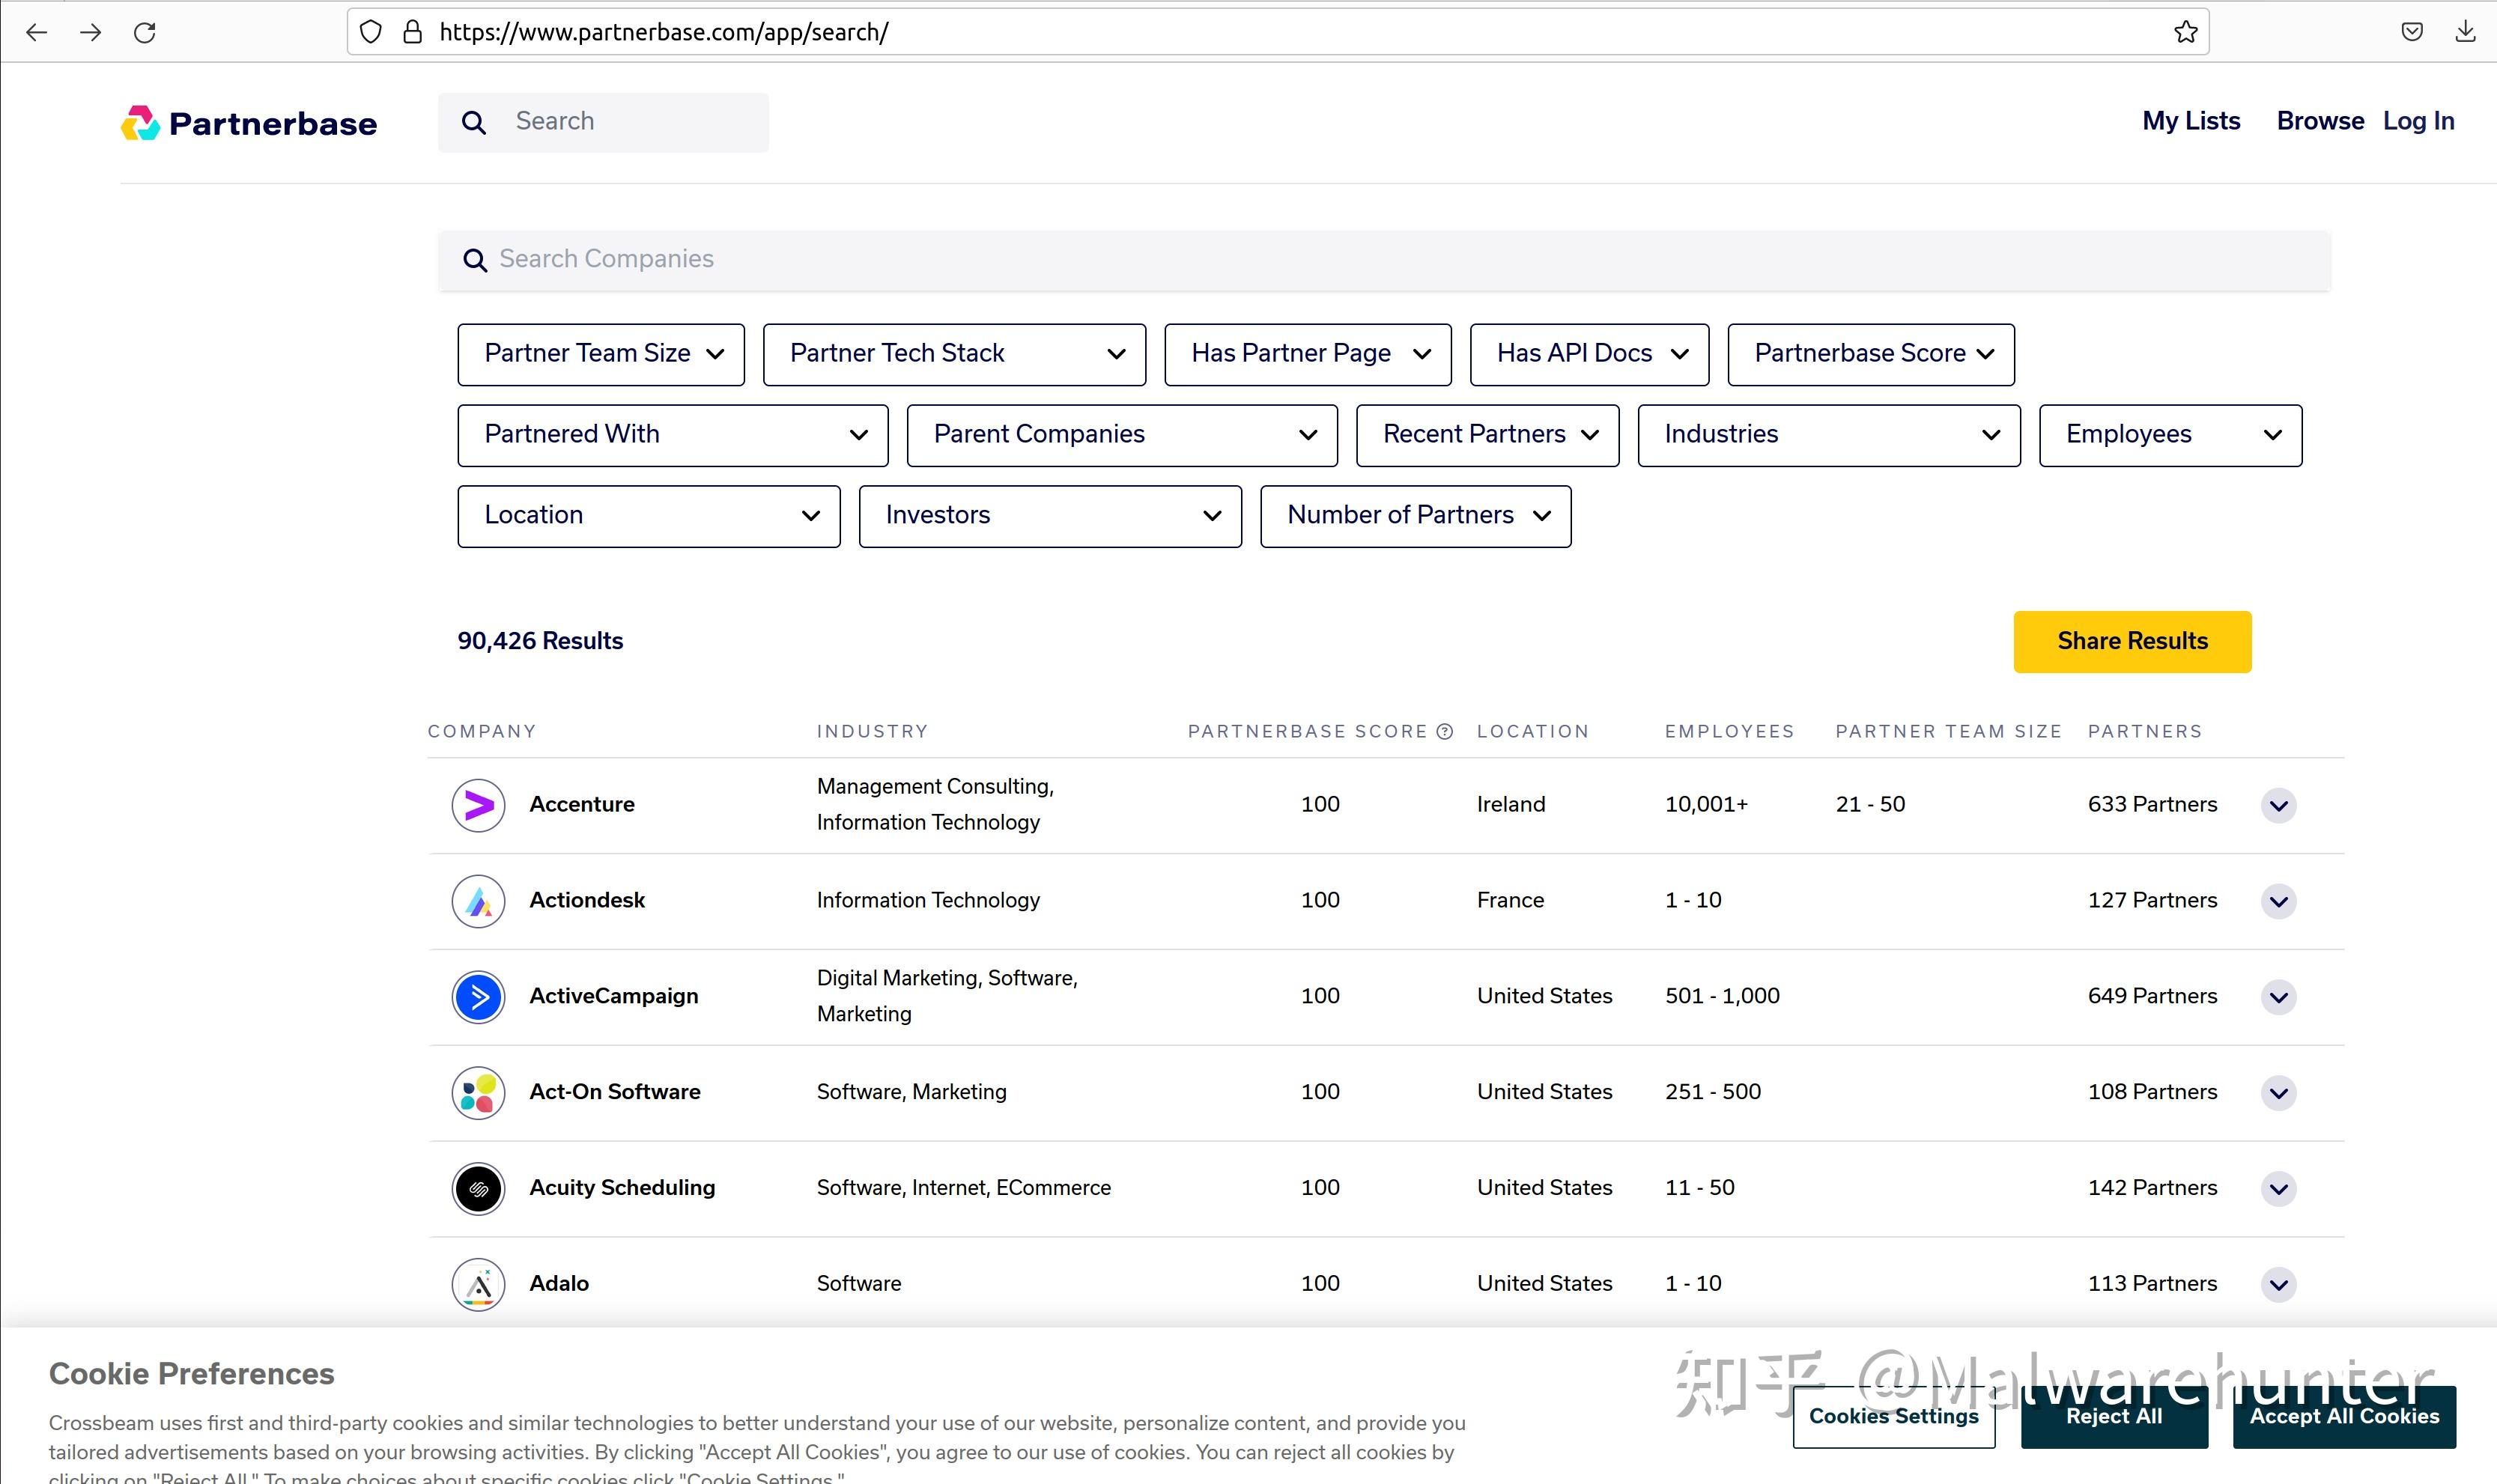The image size is (2497, 1484).
Task: Click the Act-On Software logo icon
Action: [x=478, y=1093]
